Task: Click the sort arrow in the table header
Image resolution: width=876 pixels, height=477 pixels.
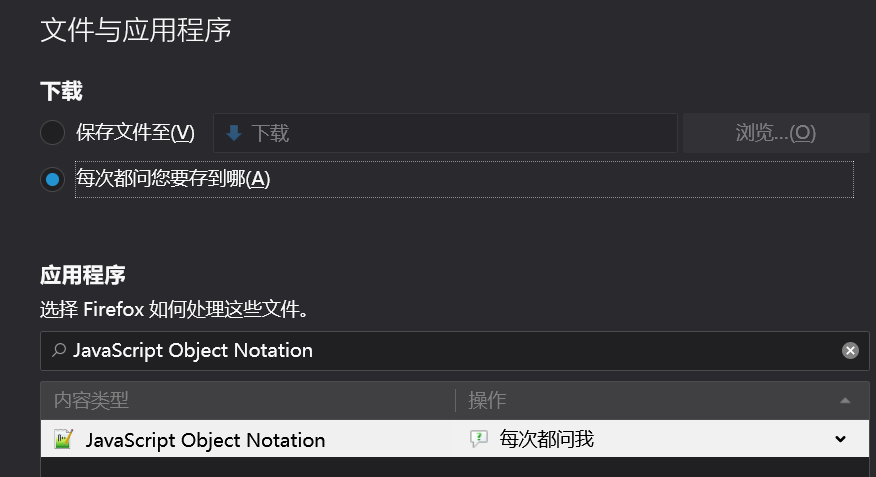Action: click(x=845, y=401)
